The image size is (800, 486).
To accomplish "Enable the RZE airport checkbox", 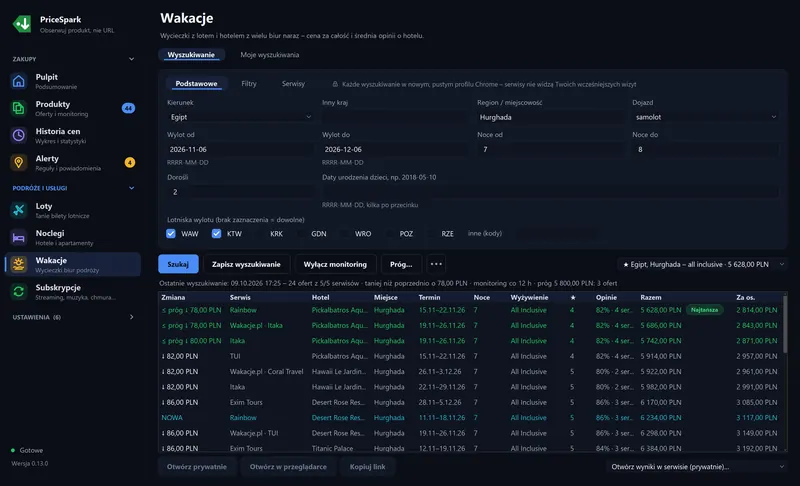I will [431, 234].
